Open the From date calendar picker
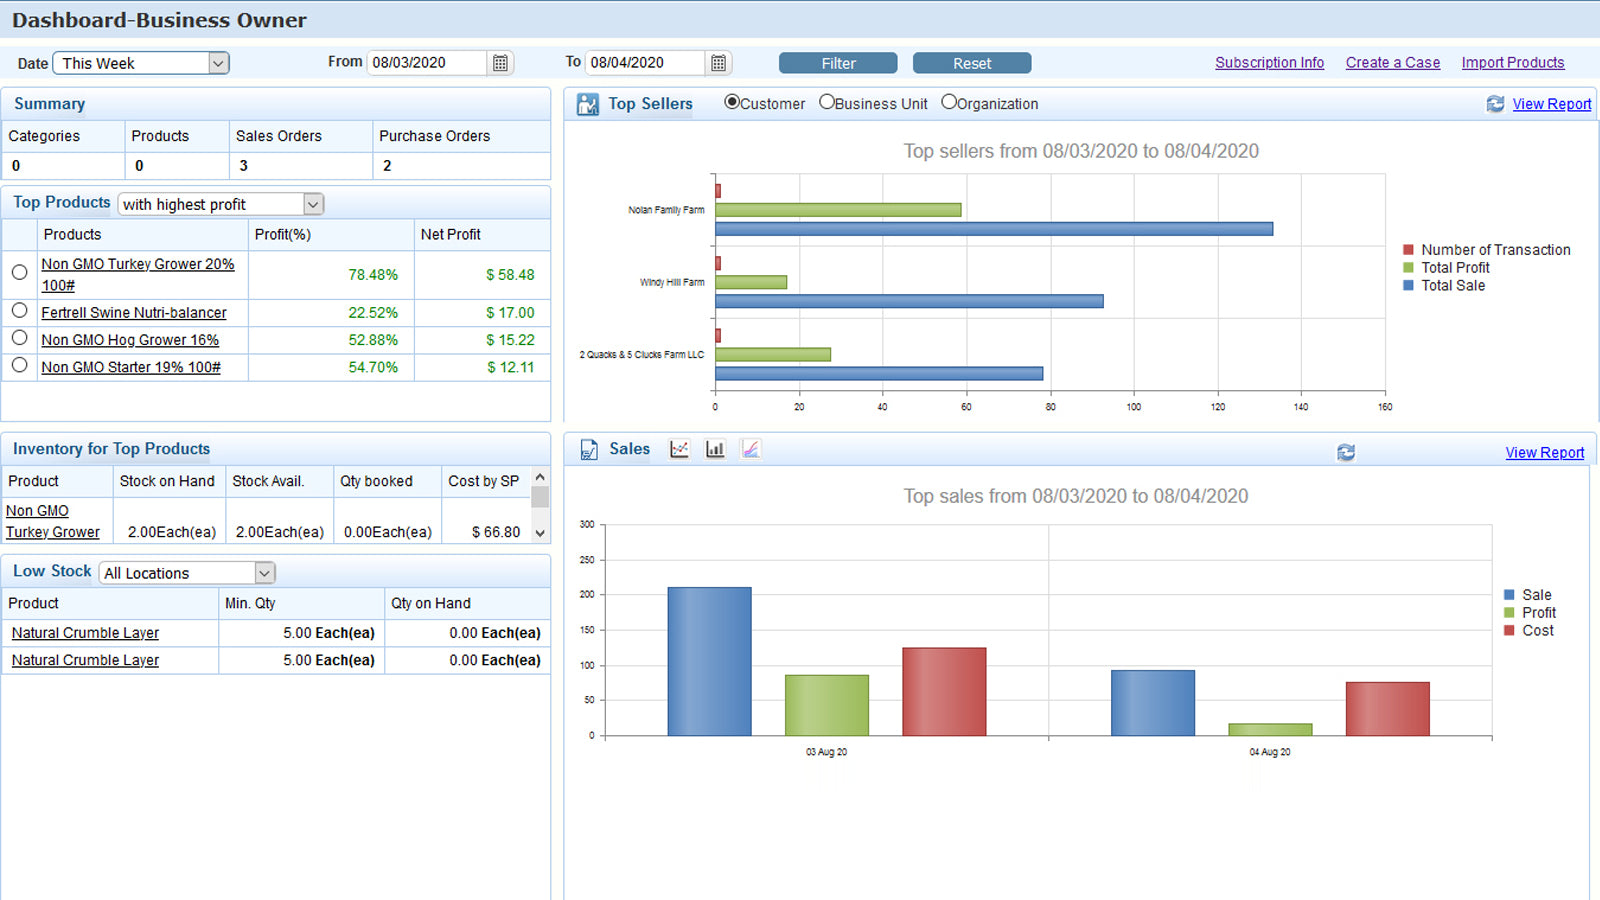The height and width of the screenshot is (900, 1600). pos(500,63)
